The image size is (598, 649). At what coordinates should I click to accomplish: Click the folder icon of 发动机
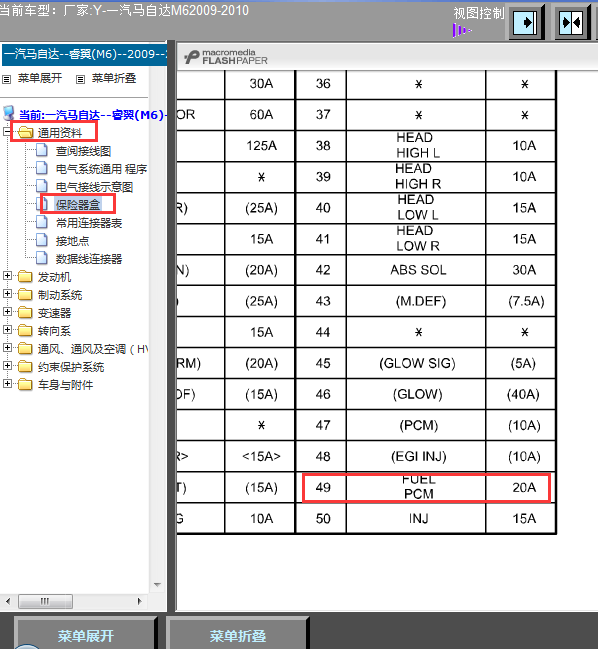[x=25, y=276]
